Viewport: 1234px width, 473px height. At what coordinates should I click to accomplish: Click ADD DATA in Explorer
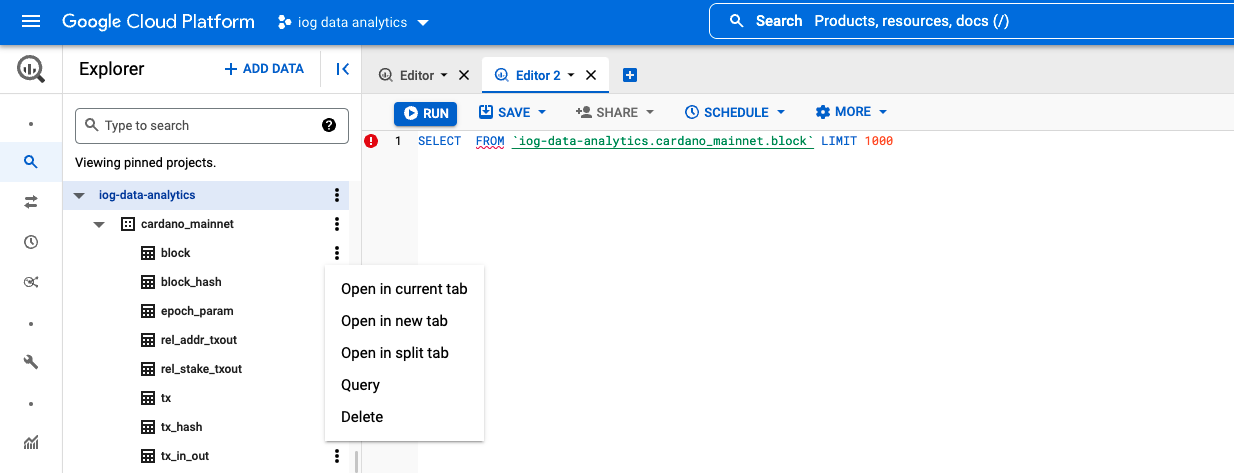pyautogui.click(x=264, y=69)
